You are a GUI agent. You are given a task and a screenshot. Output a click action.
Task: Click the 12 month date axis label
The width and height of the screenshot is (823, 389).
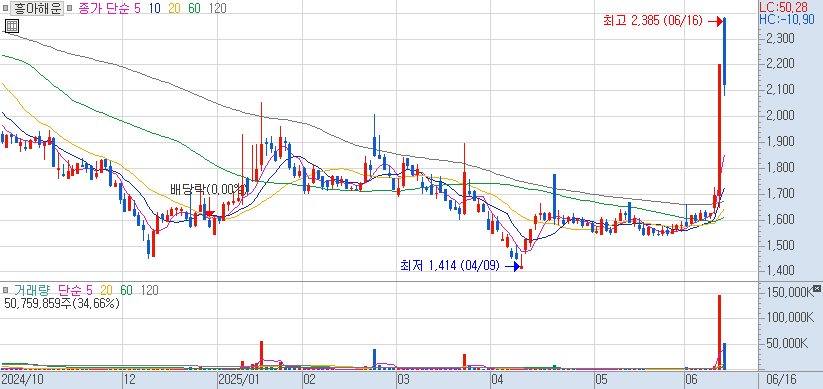pos(129,379)
